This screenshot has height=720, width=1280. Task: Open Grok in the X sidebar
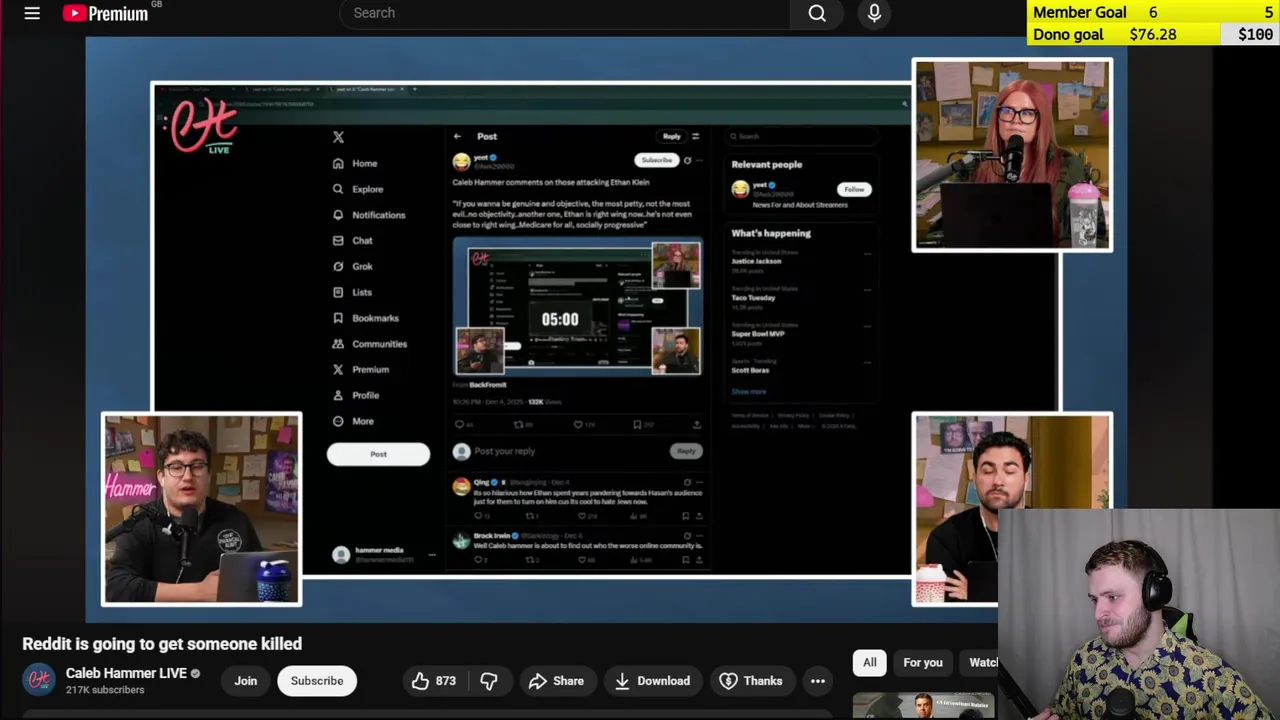coord(353,267)
